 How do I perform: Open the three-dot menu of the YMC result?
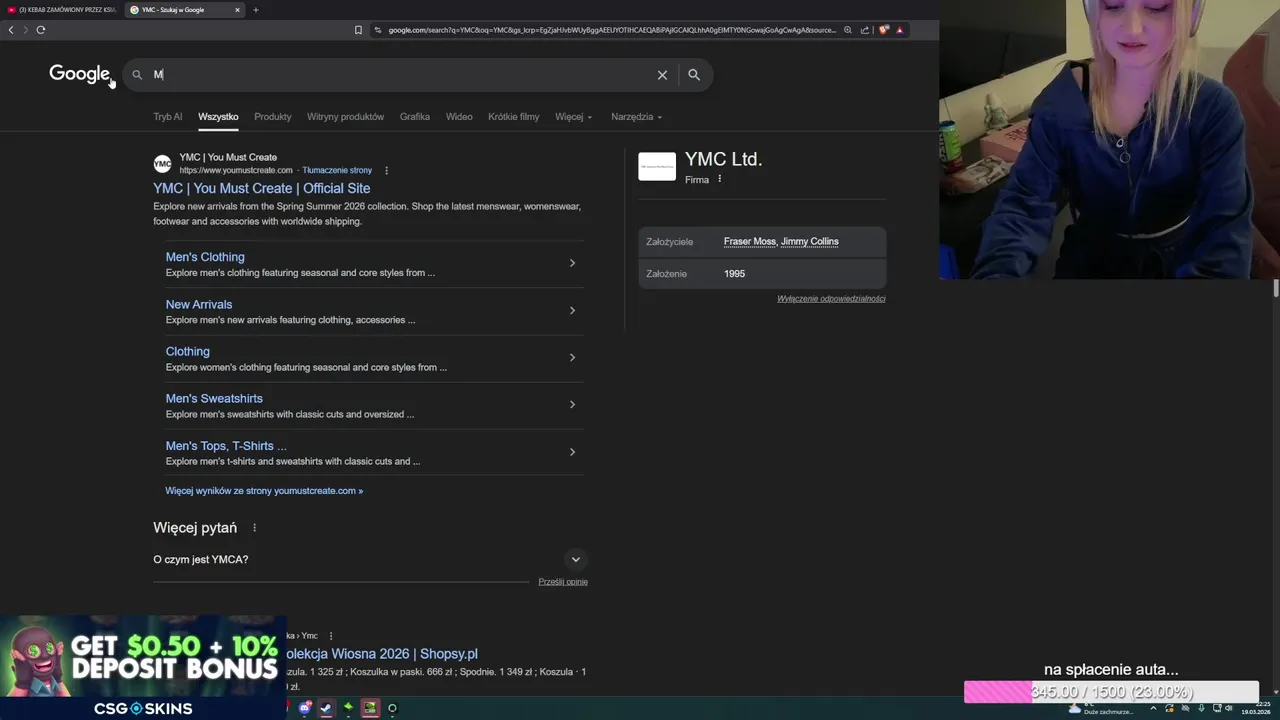click(x=386, y=171)
